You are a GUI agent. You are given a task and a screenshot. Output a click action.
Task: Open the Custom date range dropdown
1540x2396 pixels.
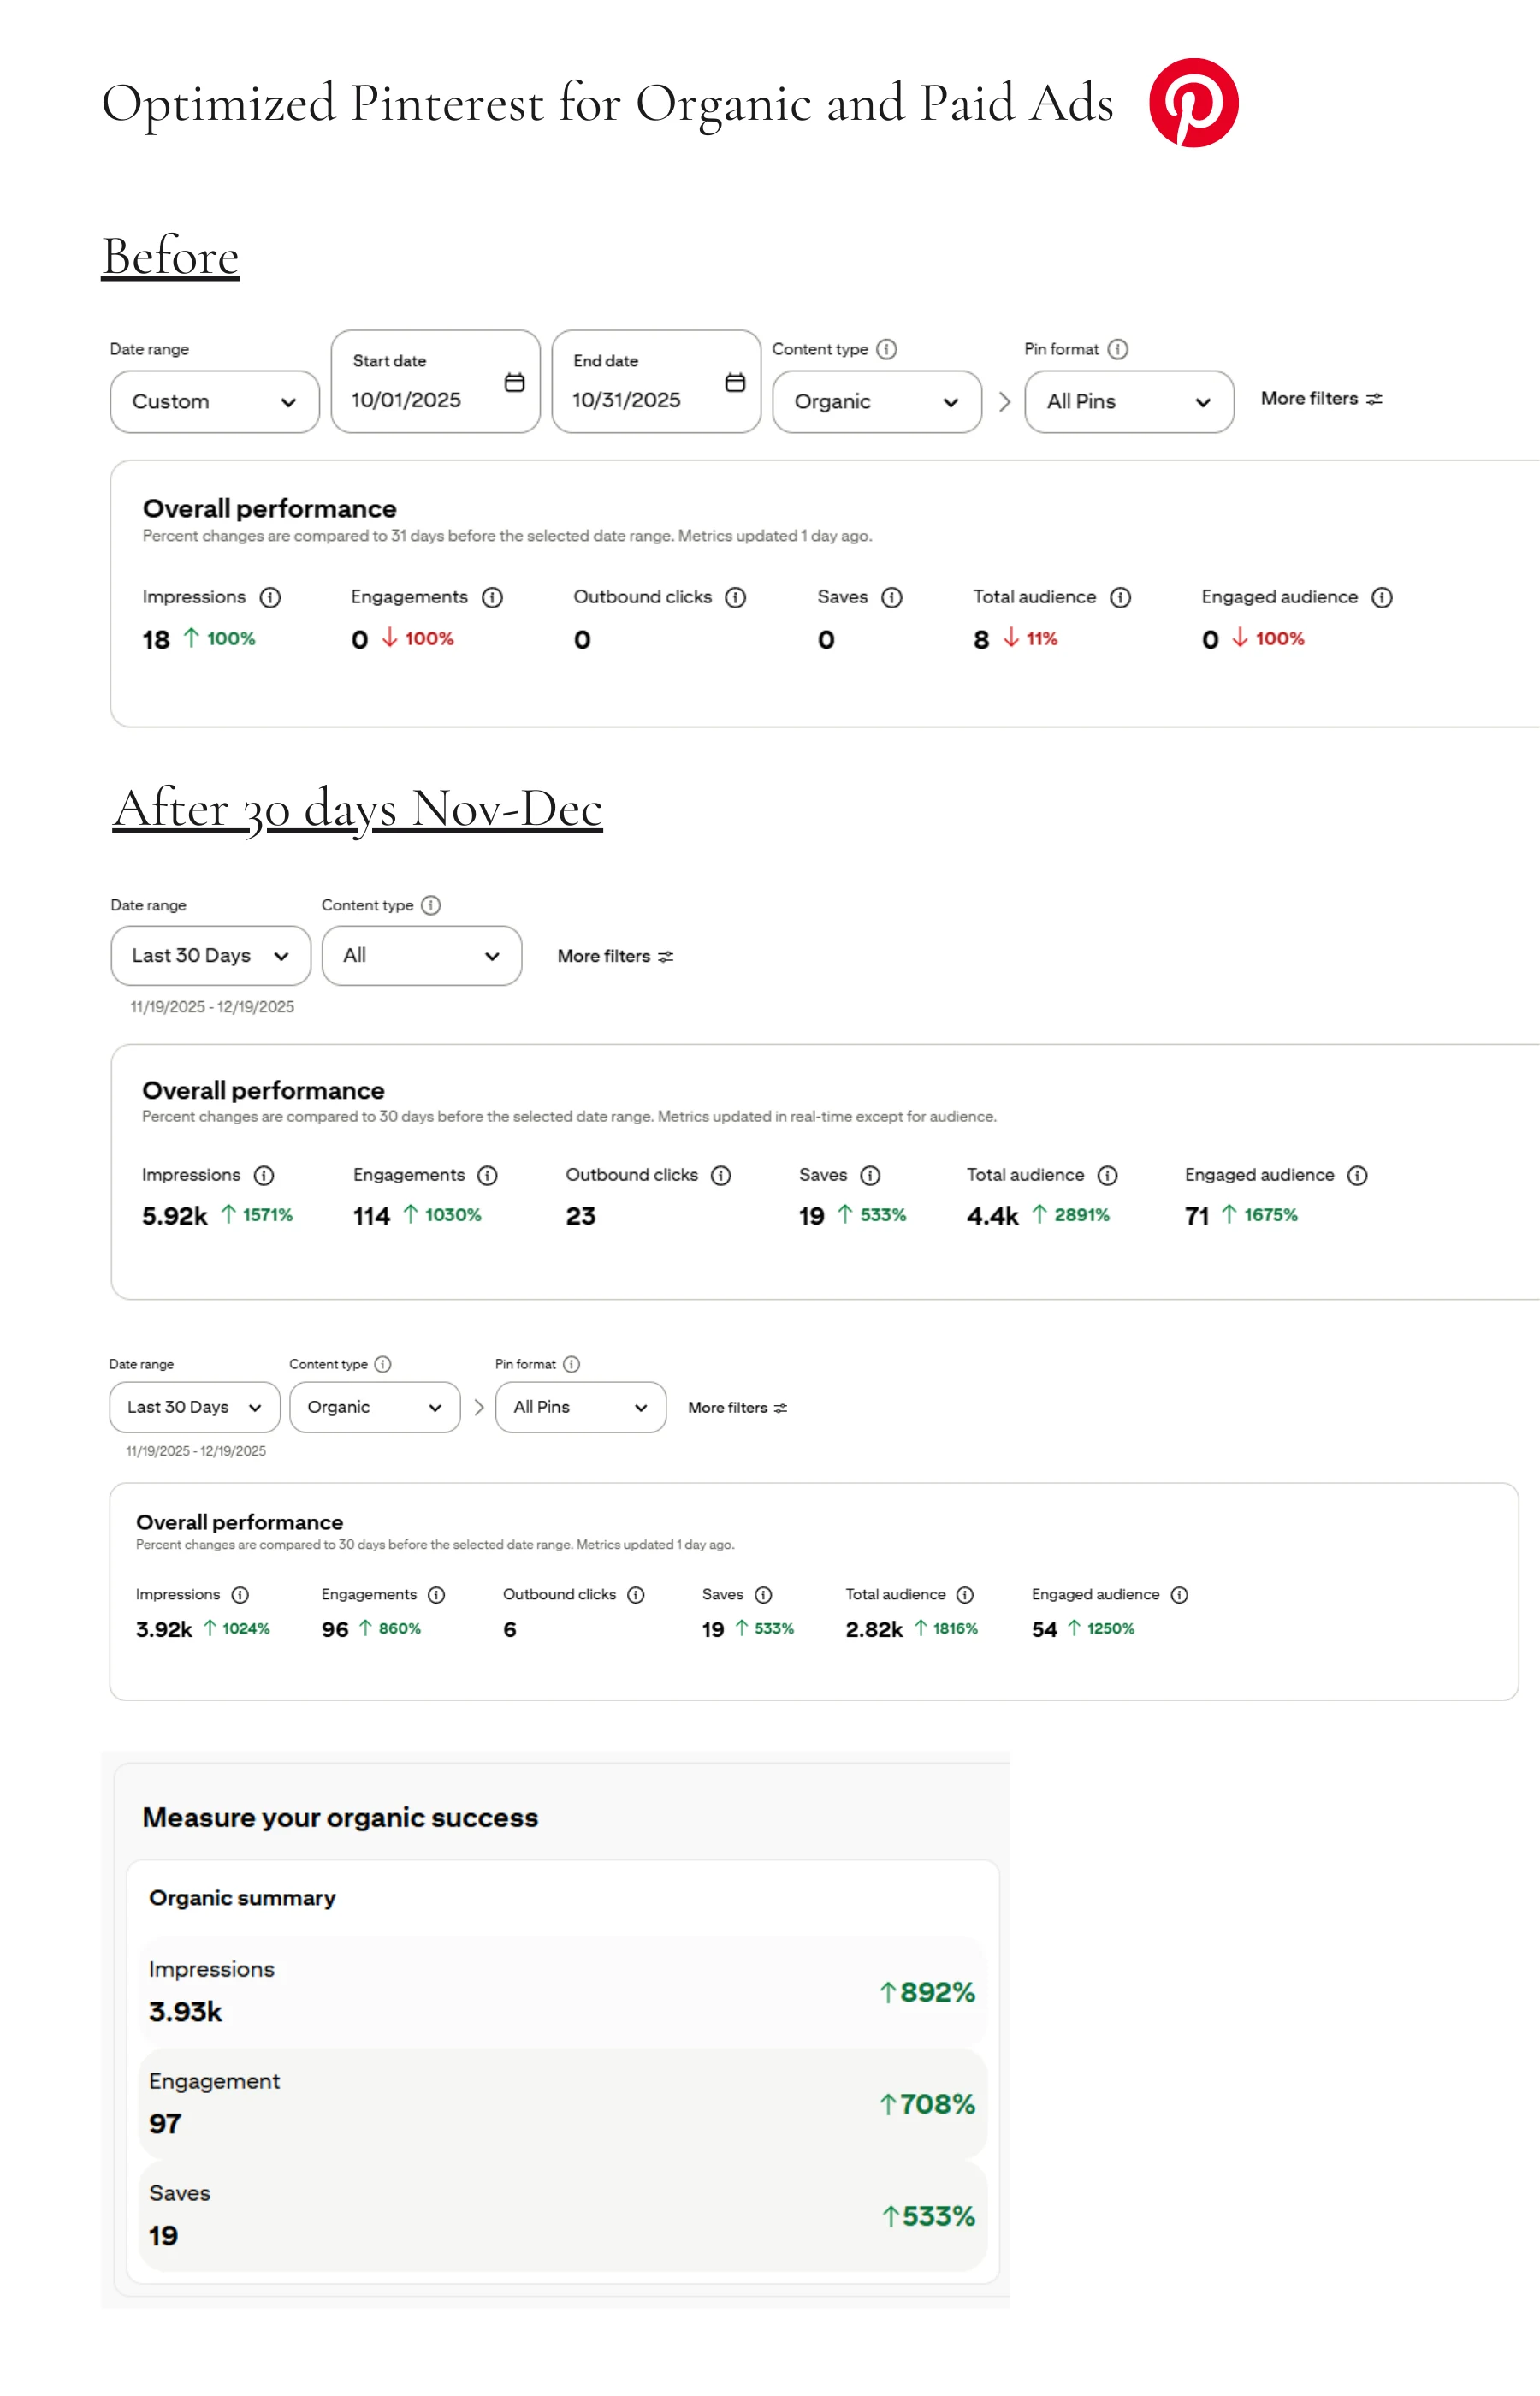(214, 402)
